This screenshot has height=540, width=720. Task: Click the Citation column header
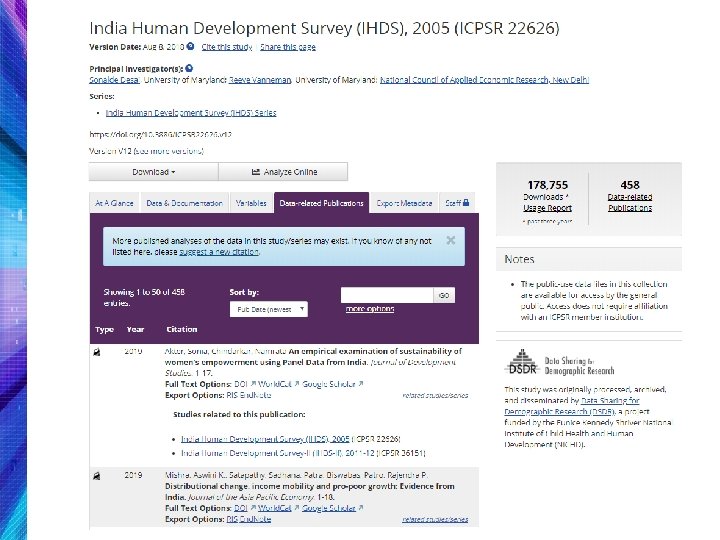(182, 329)
